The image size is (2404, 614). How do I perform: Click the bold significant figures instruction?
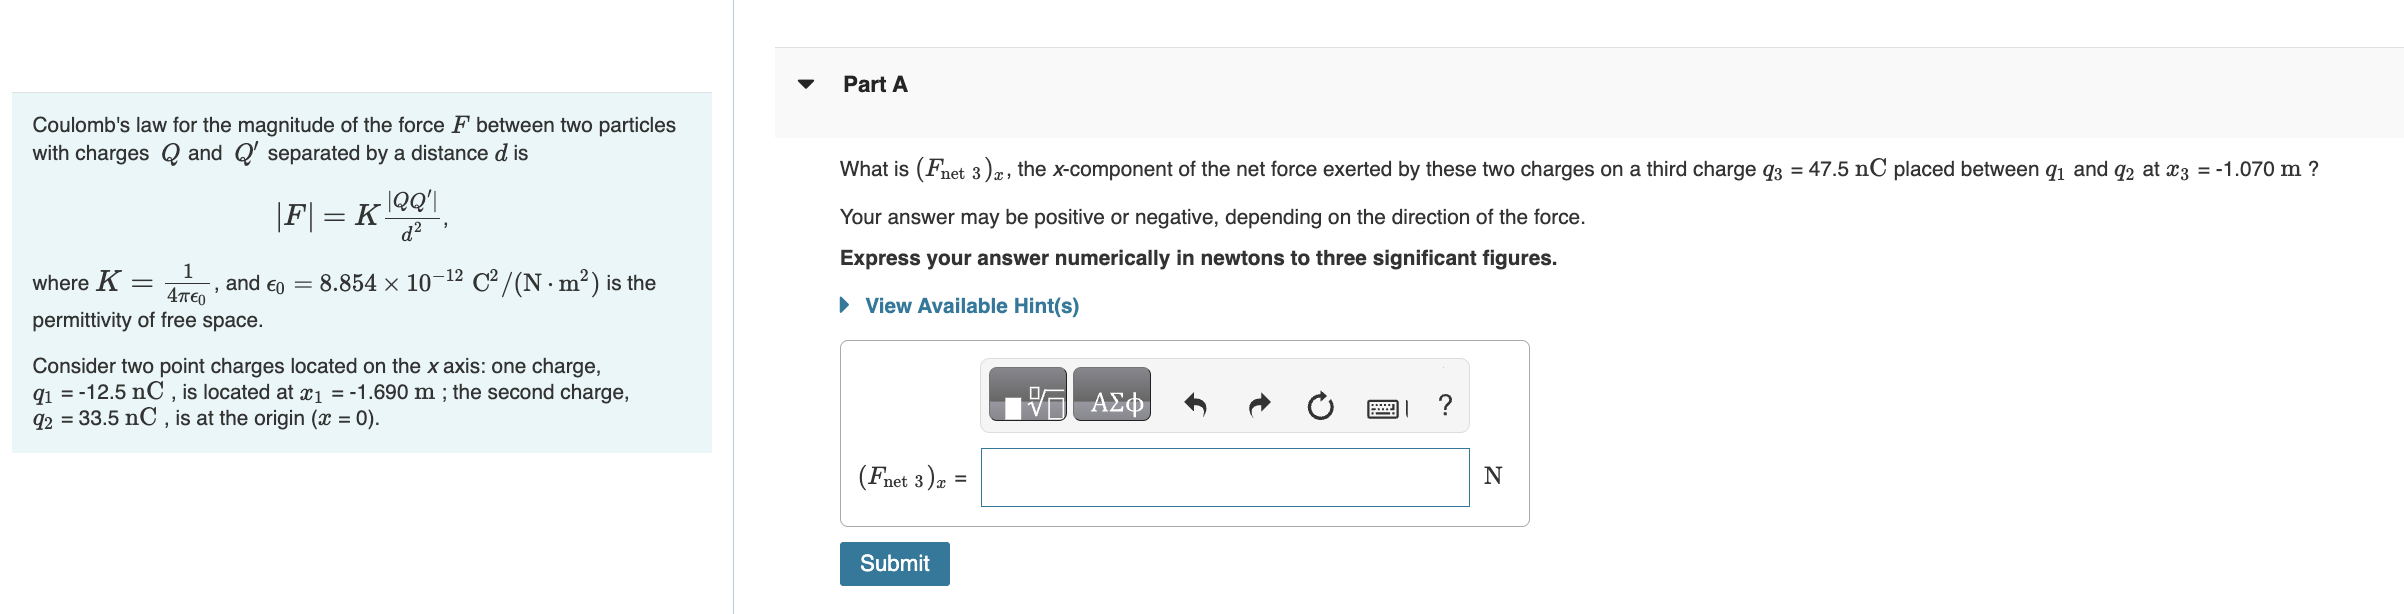(1197, 258)
